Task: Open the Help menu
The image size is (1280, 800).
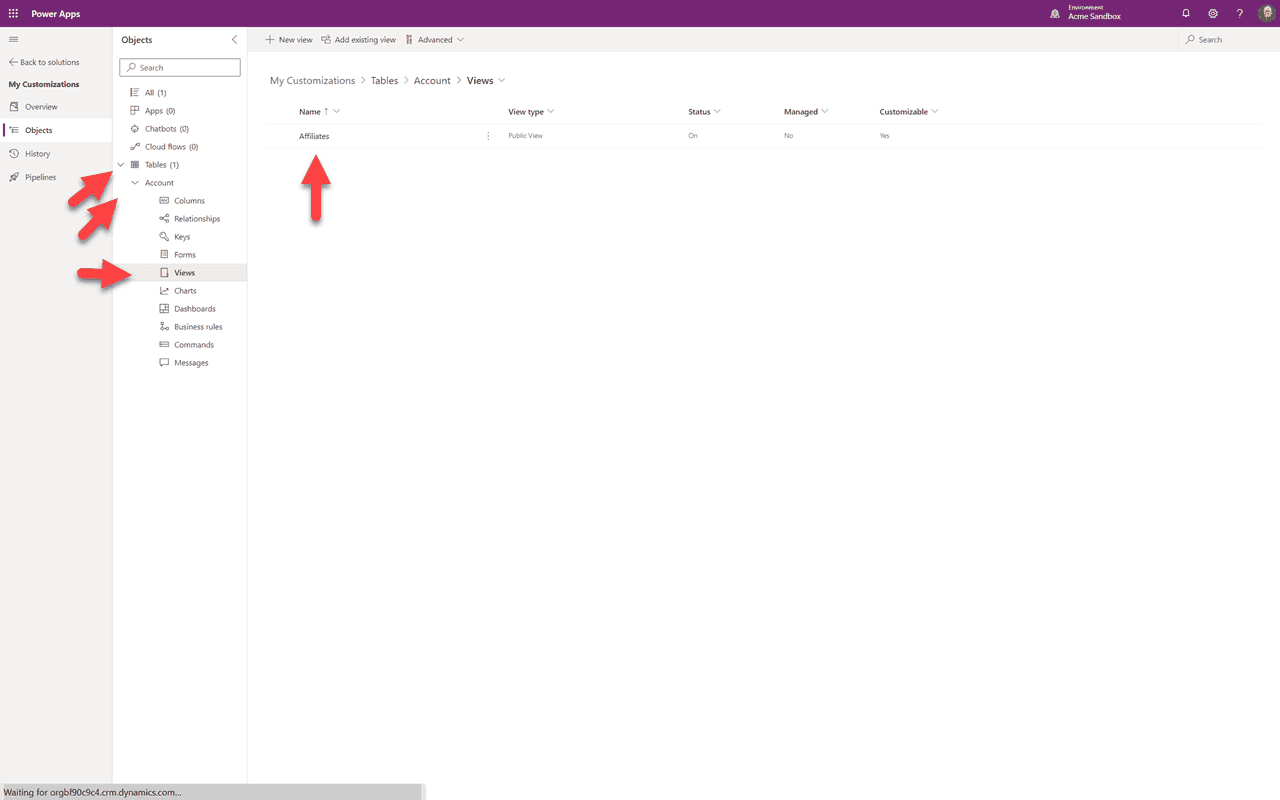Action: (x=1239, y=13)
